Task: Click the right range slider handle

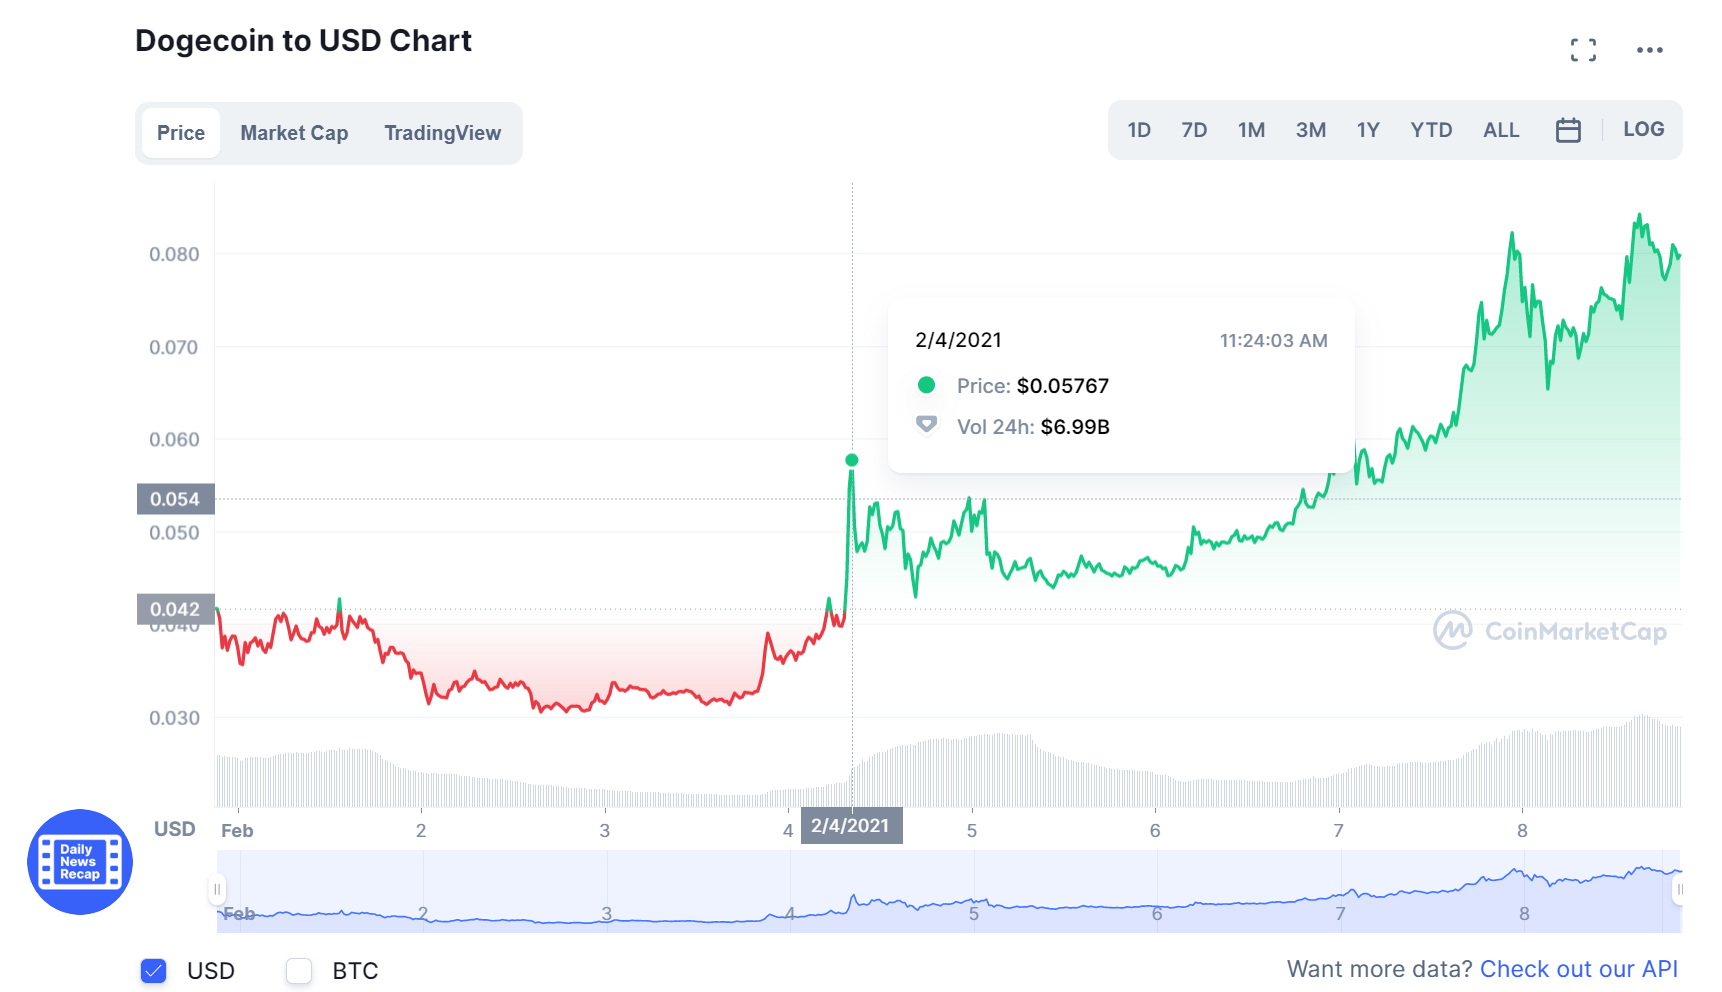Action: tap(1680, 889)
